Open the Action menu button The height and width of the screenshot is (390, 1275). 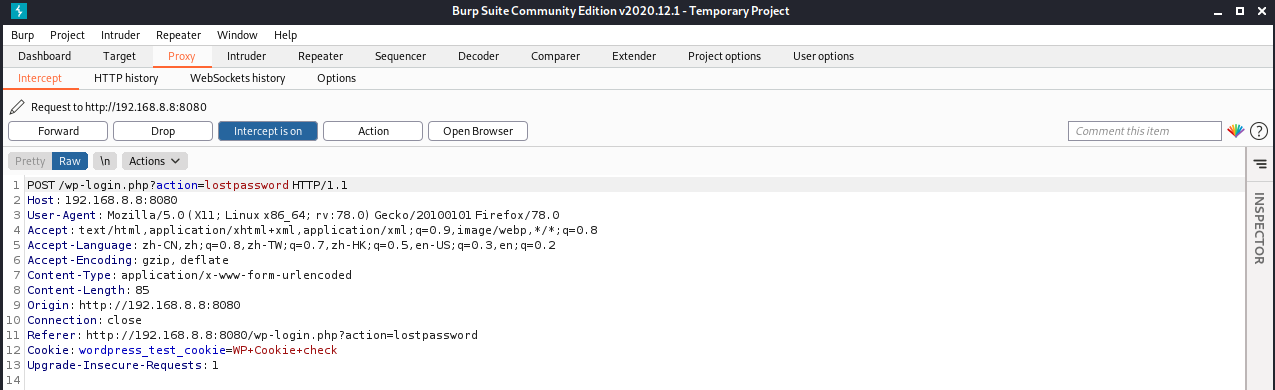(373, 131)
